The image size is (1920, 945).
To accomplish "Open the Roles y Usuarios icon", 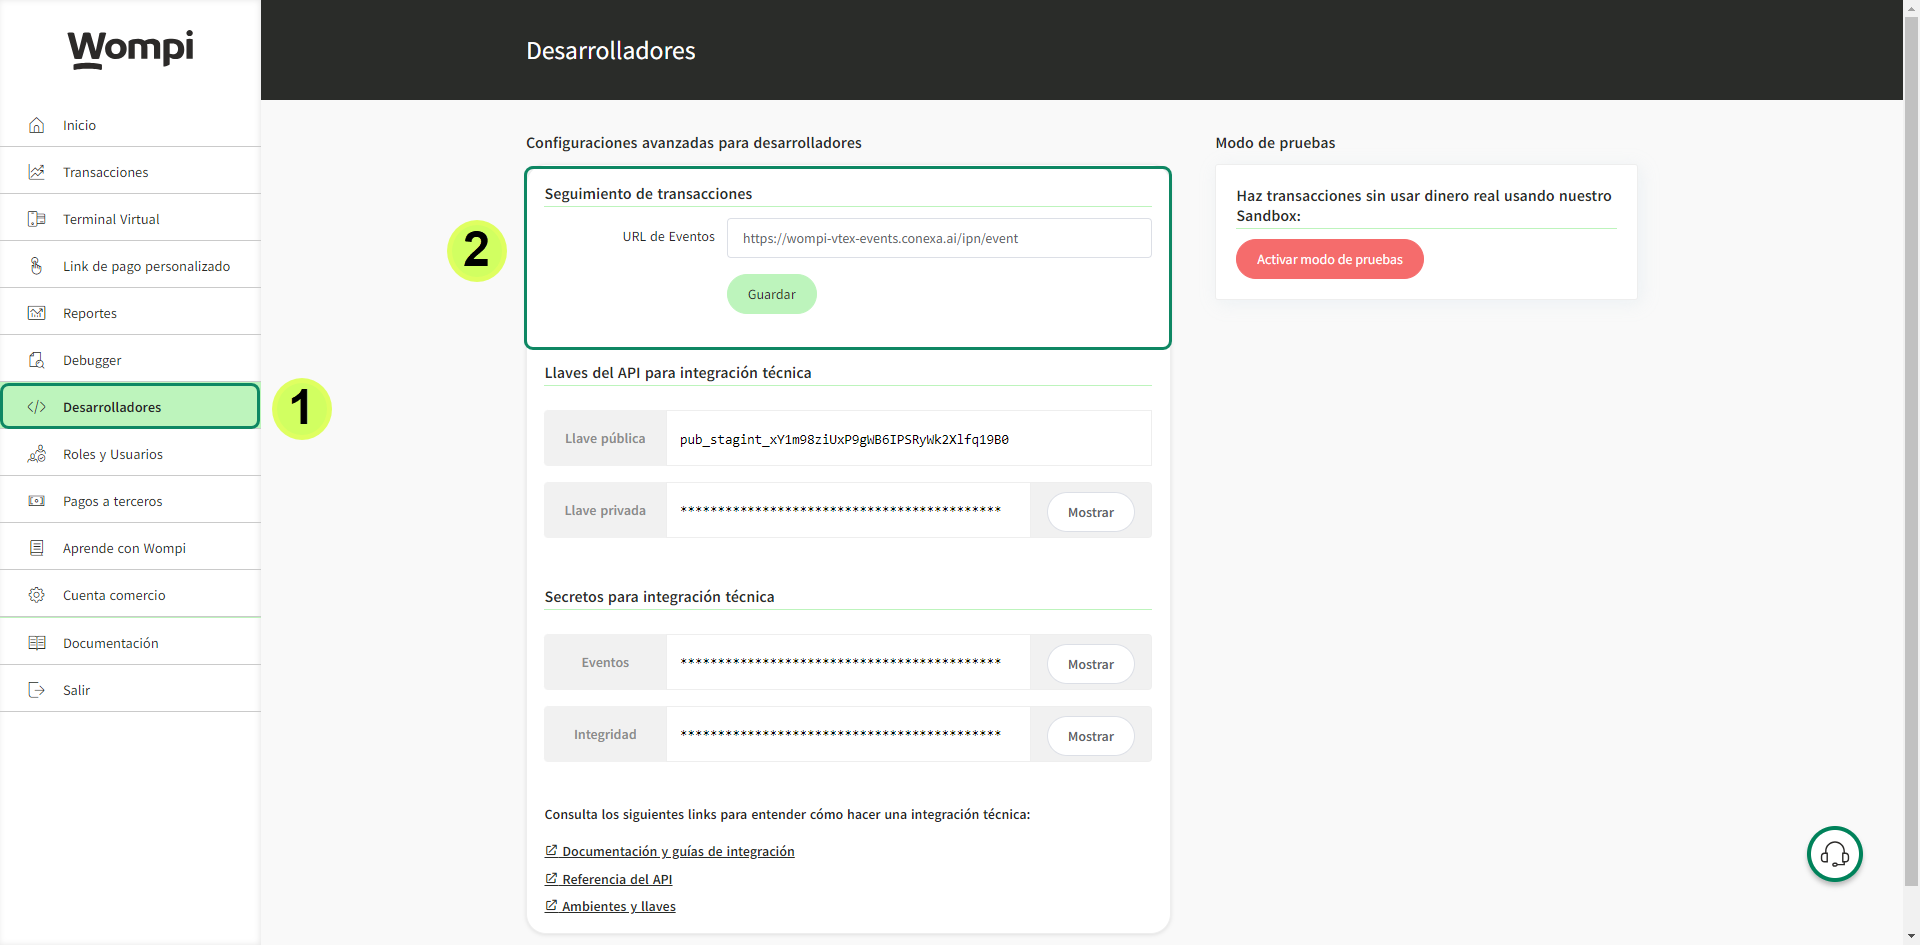I will [37, 453].
